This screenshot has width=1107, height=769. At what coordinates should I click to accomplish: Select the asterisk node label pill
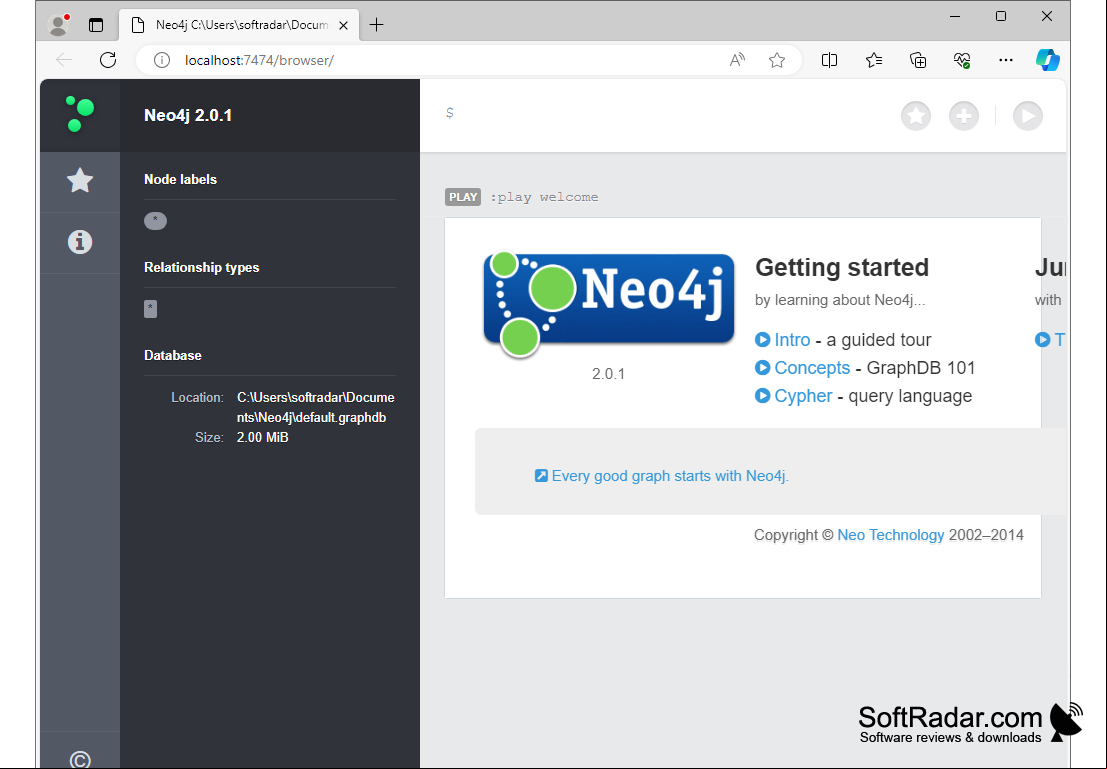(x=155, y=221)
